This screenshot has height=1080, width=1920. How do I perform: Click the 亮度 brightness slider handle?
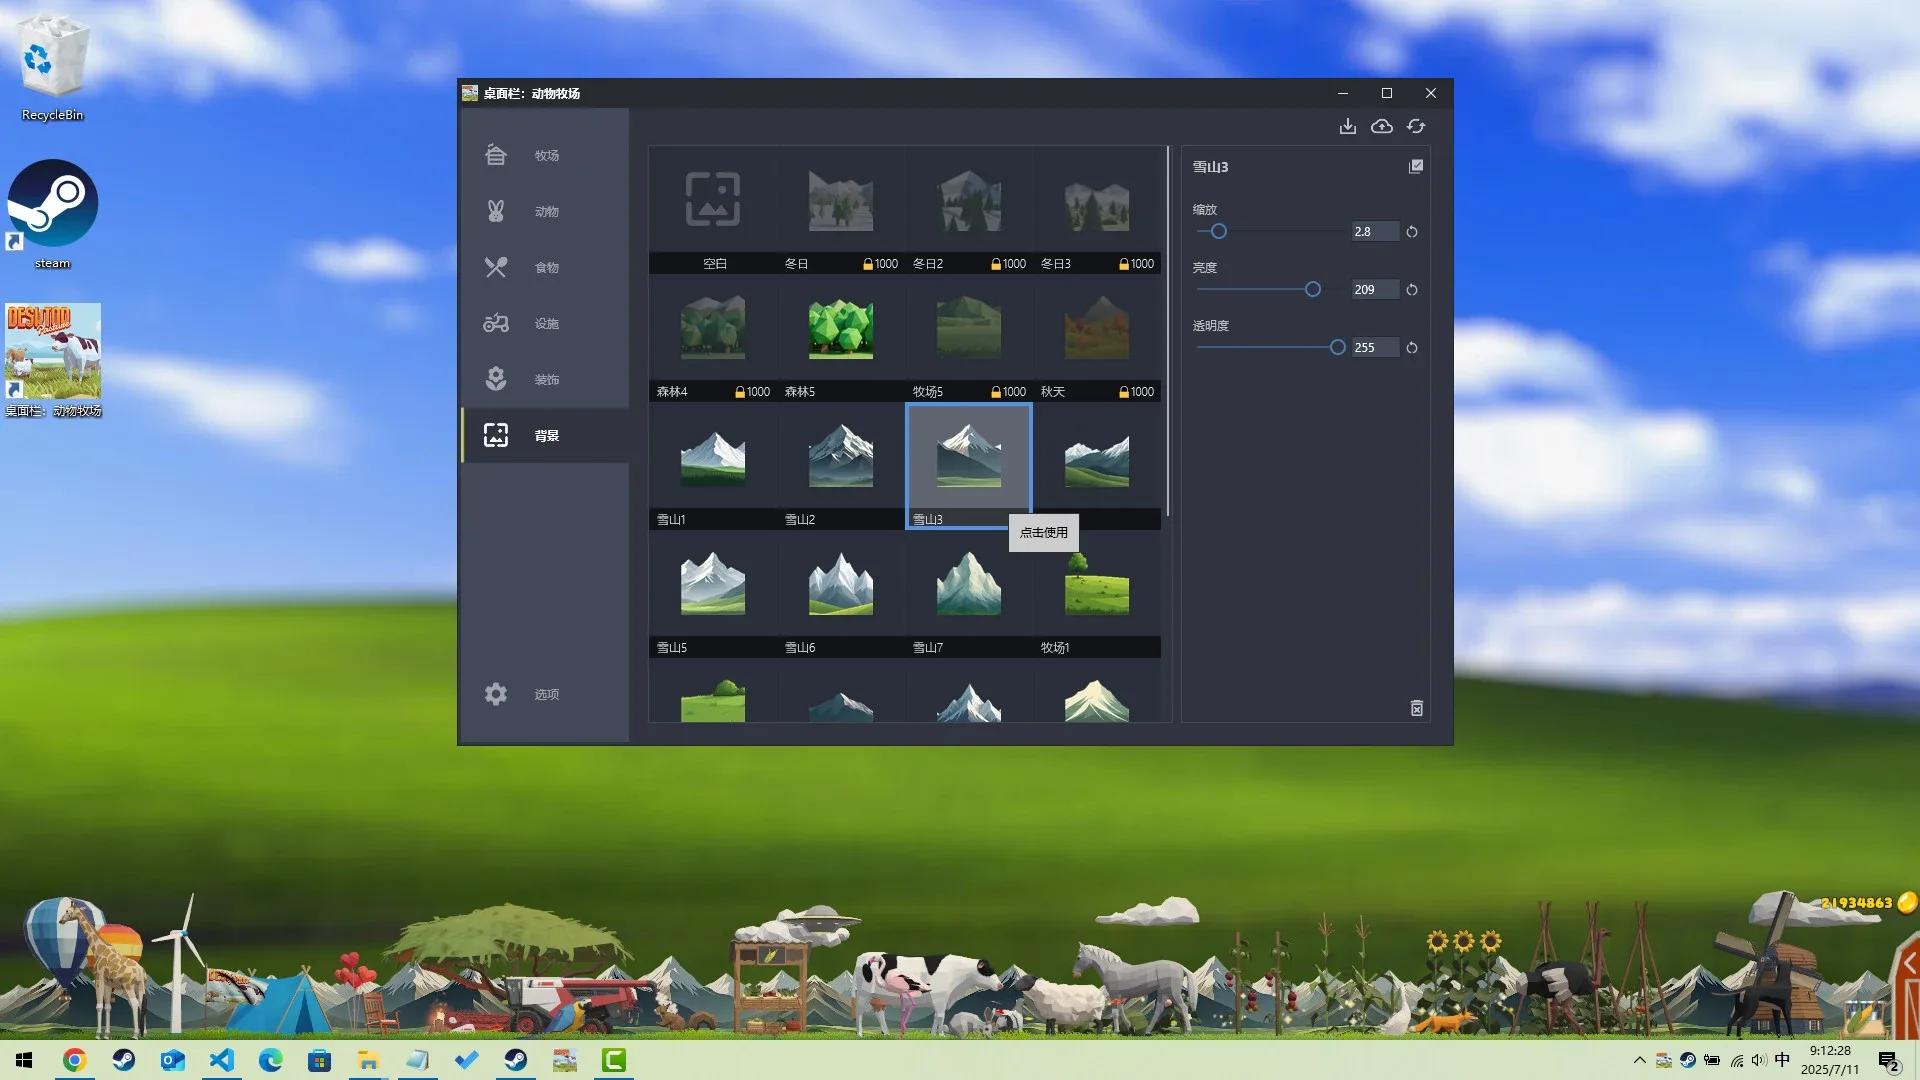pos(1313,290)
